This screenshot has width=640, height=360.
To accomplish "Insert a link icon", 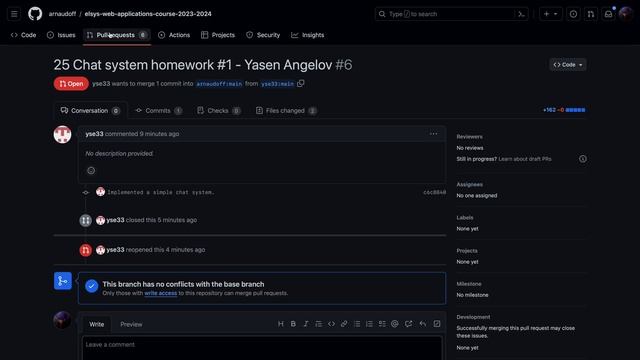I will click(344, 324).
